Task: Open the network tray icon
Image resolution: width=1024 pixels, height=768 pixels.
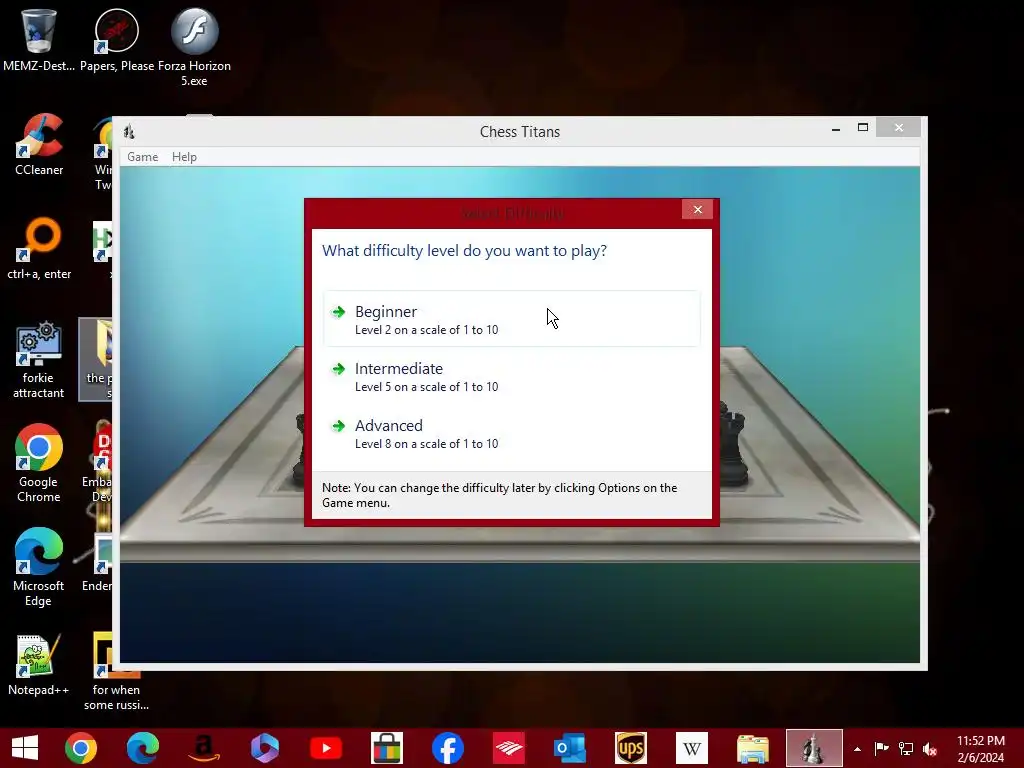Action: 906,748
